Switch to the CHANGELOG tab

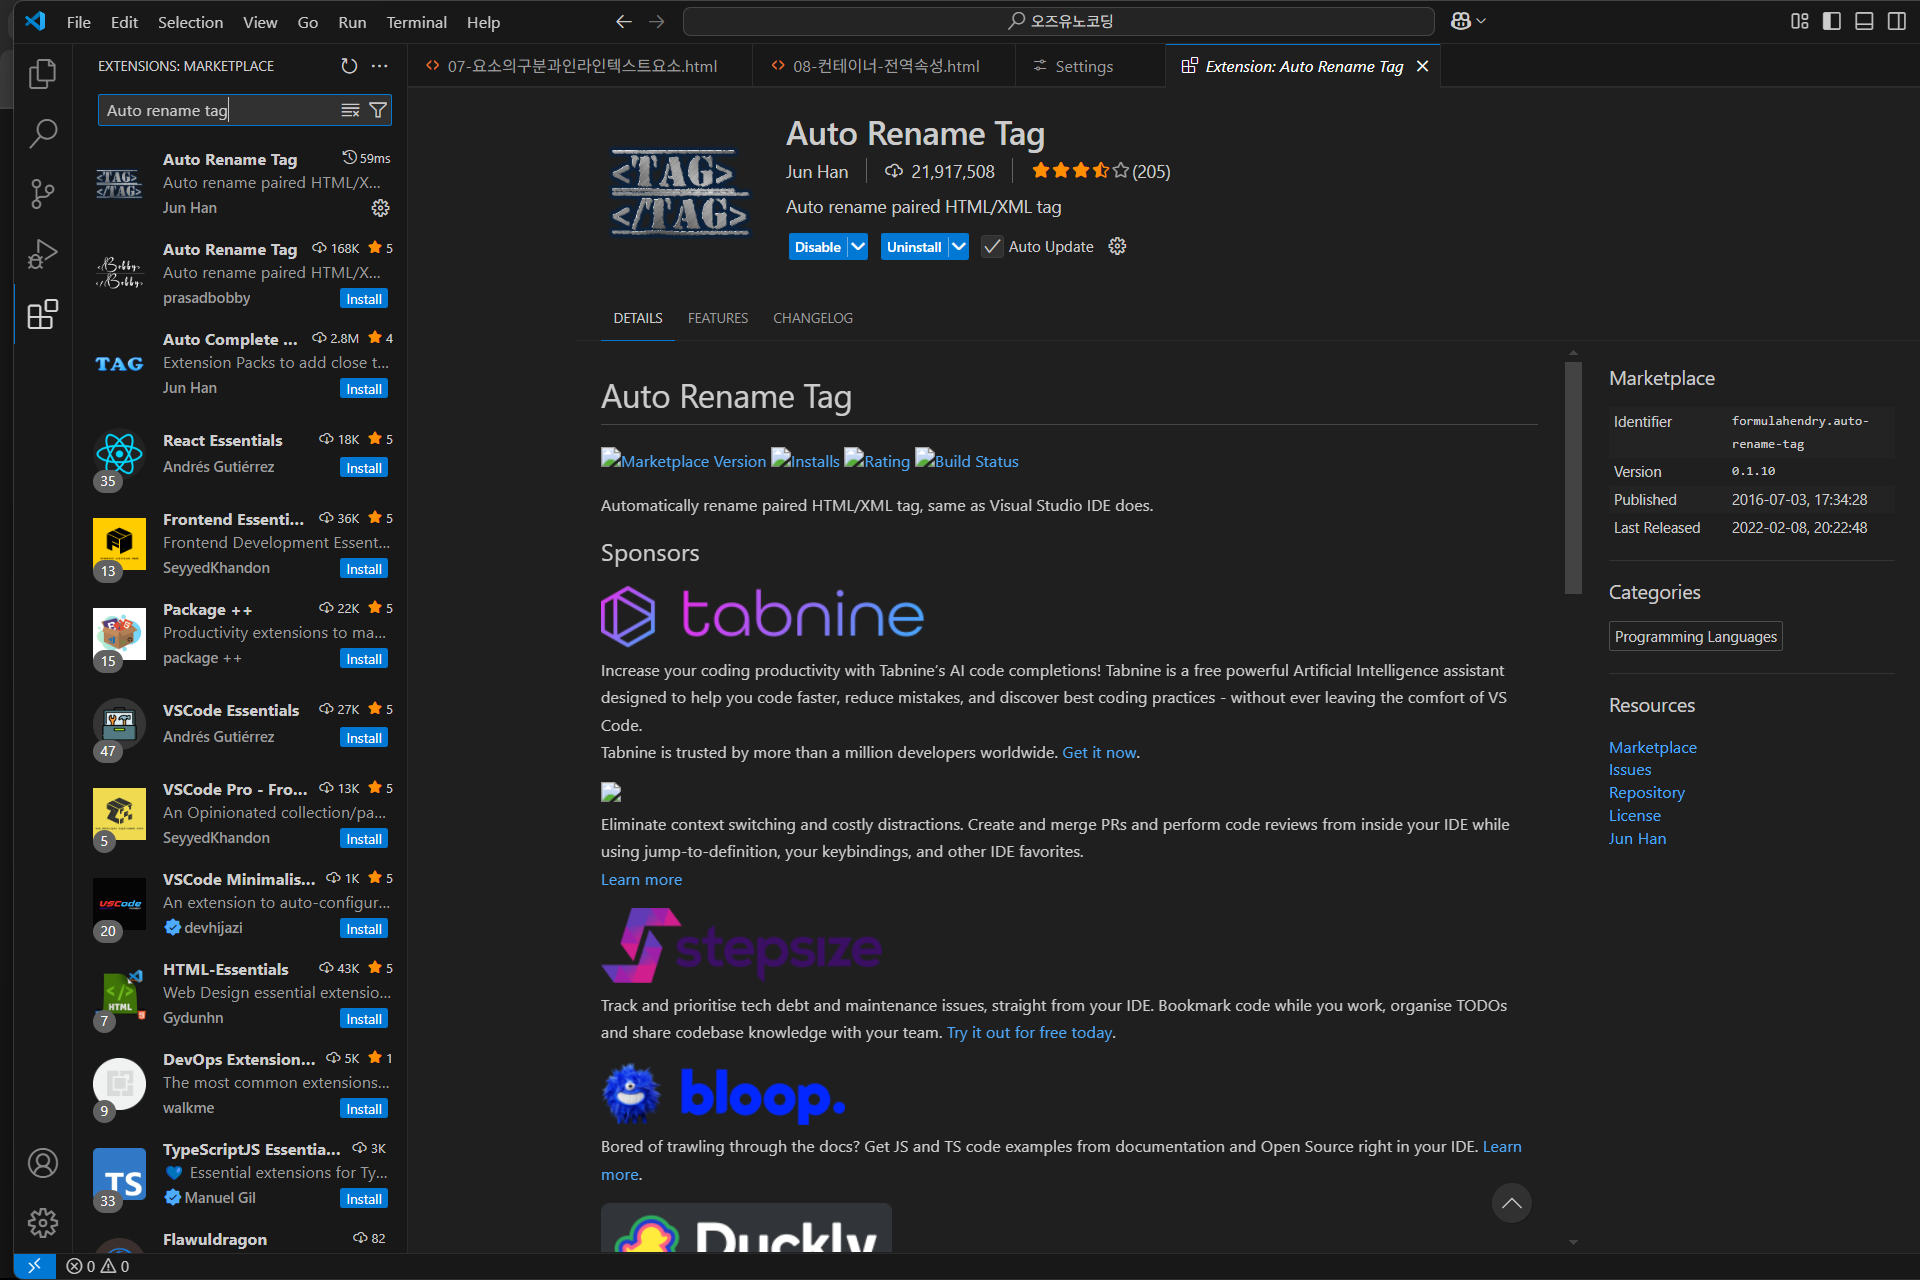(812, 318)
